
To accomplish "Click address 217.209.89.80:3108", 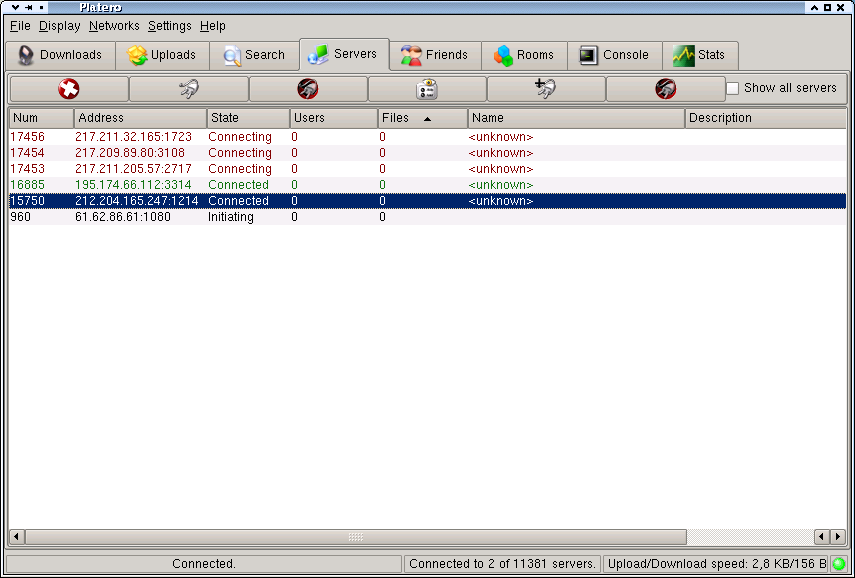I will tap(130, 153).
